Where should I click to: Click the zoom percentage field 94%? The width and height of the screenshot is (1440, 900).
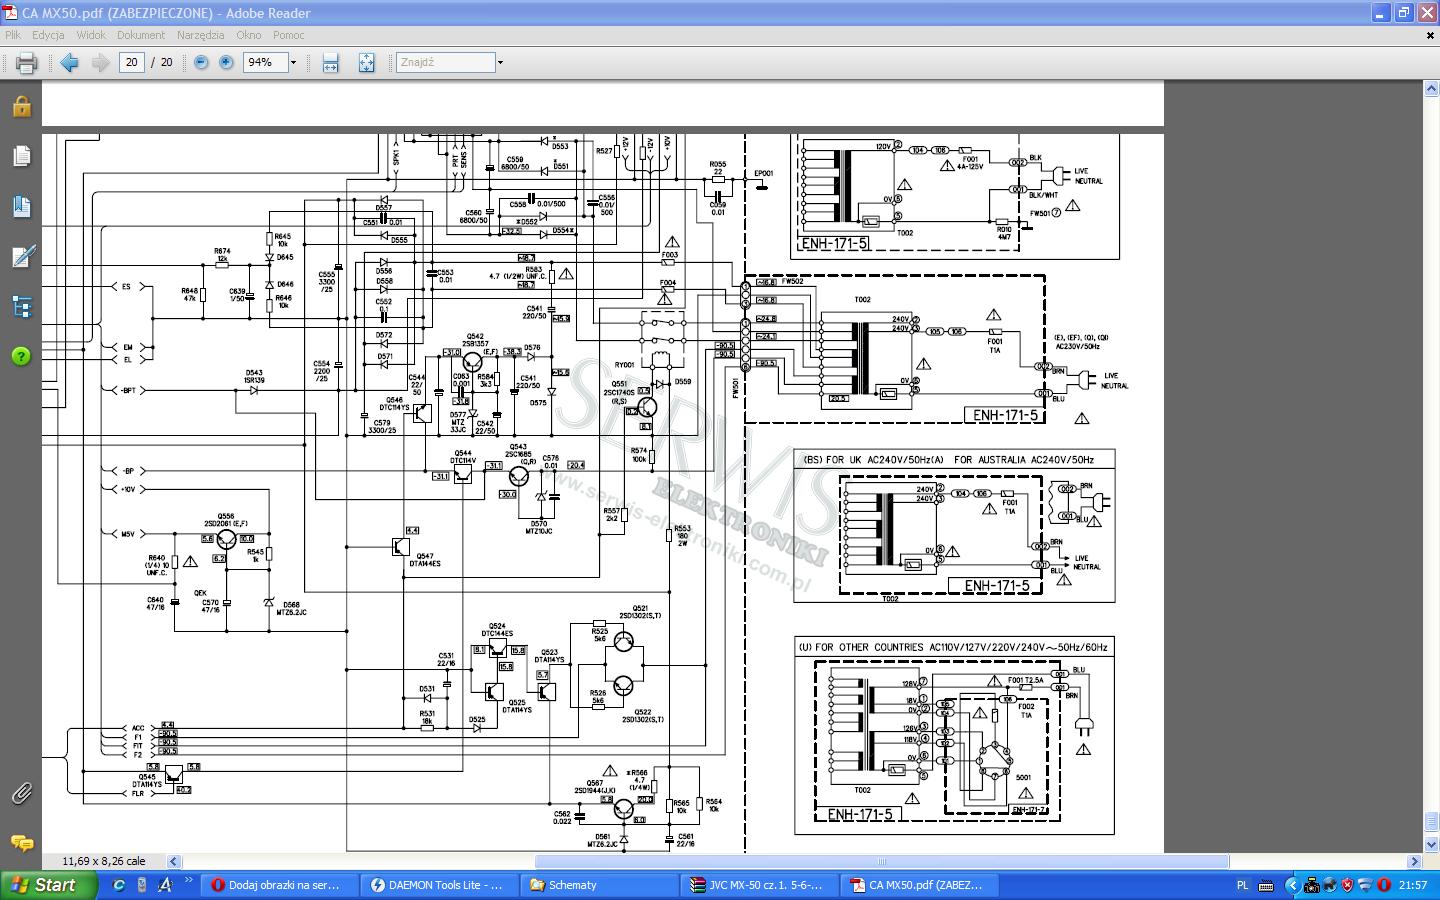[264, 62]
